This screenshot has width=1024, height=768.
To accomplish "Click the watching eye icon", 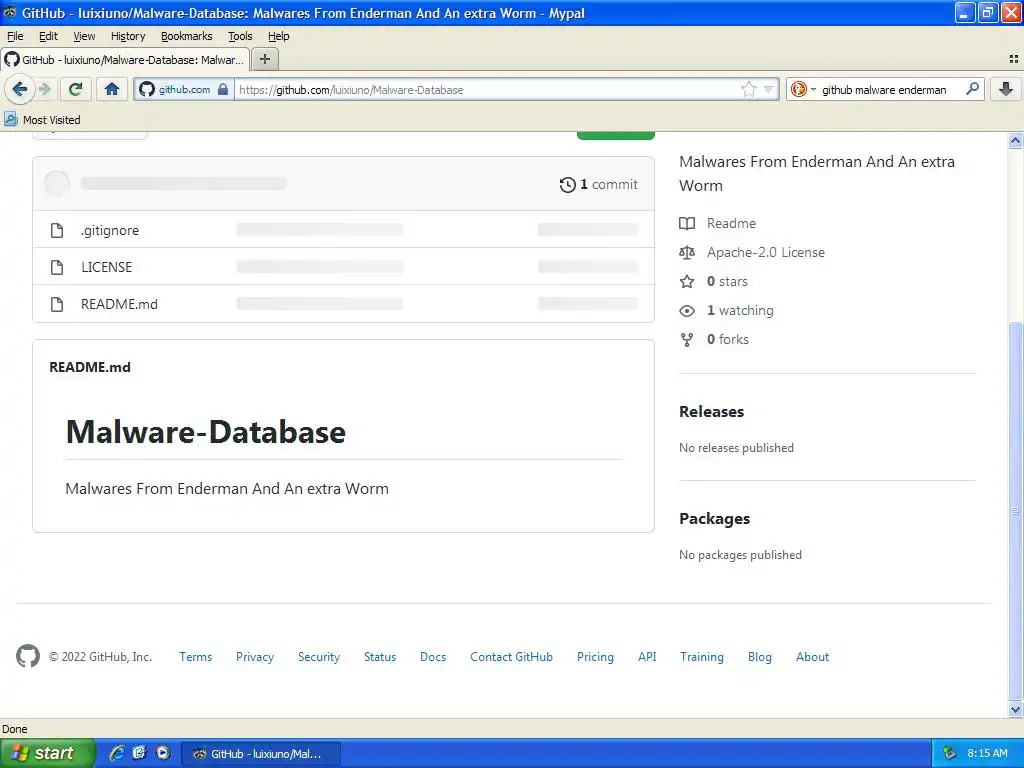I will pos(687,311).
